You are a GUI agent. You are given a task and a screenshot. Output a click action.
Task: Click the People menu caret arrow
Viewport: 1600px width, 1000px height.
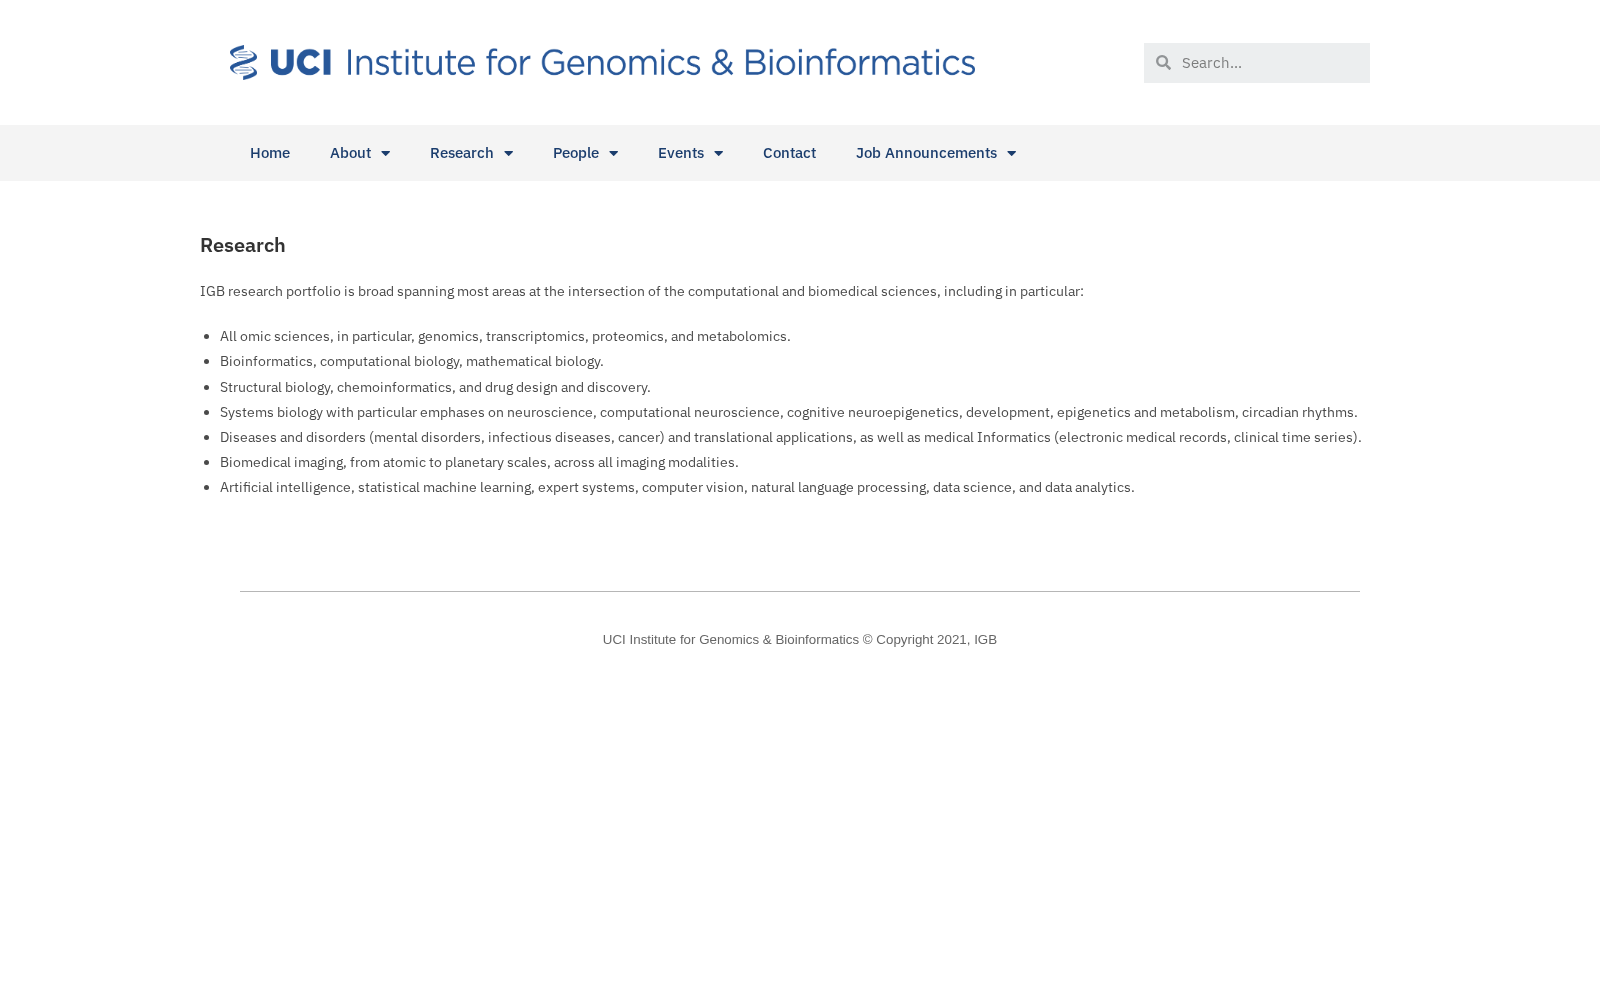[613, 153]
